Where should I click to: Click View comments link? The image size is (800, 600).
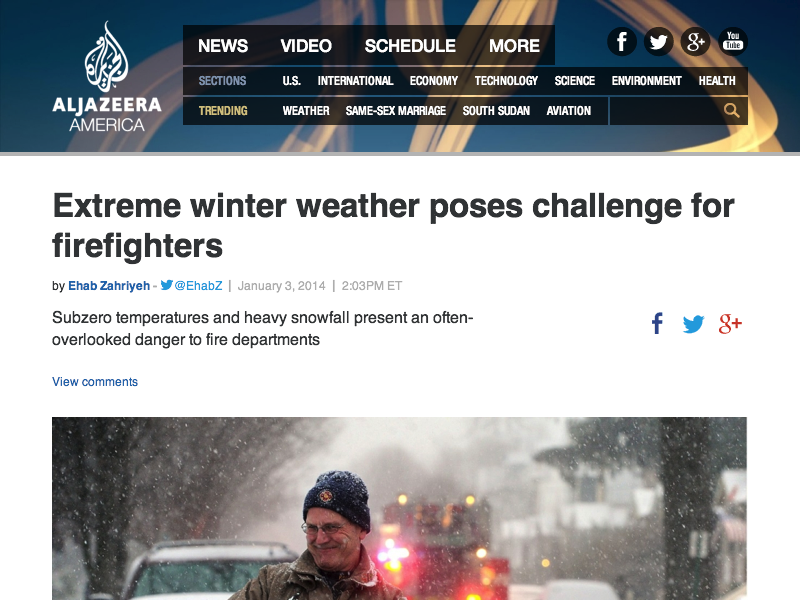tap(95, 382)
